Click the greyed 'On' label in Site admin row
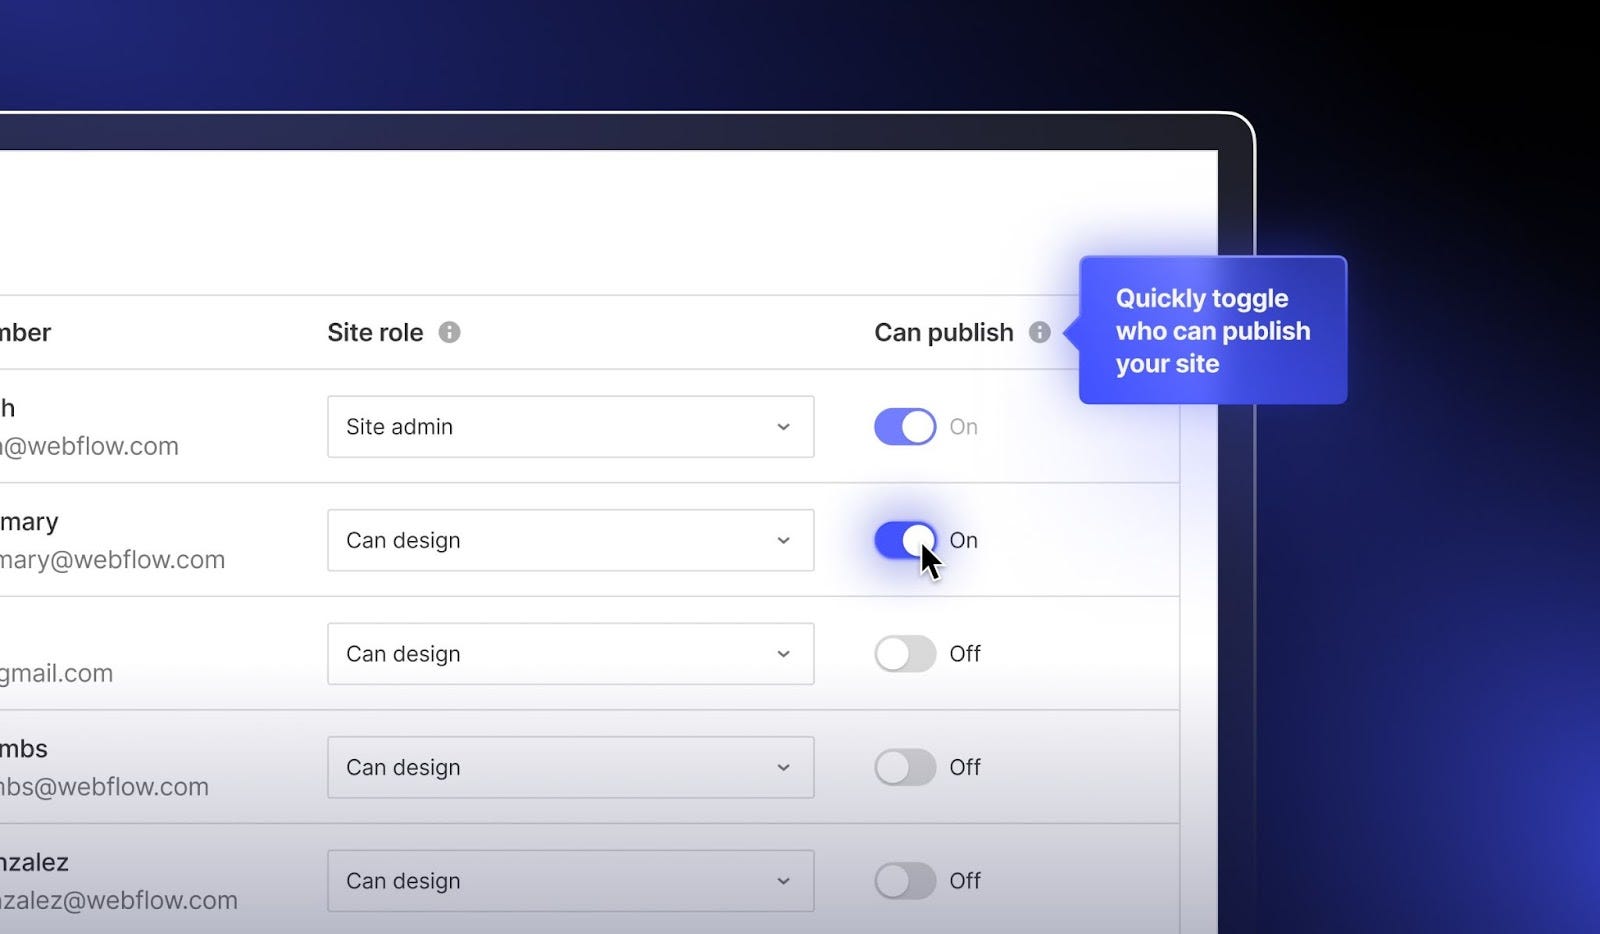 pos(964,427)
